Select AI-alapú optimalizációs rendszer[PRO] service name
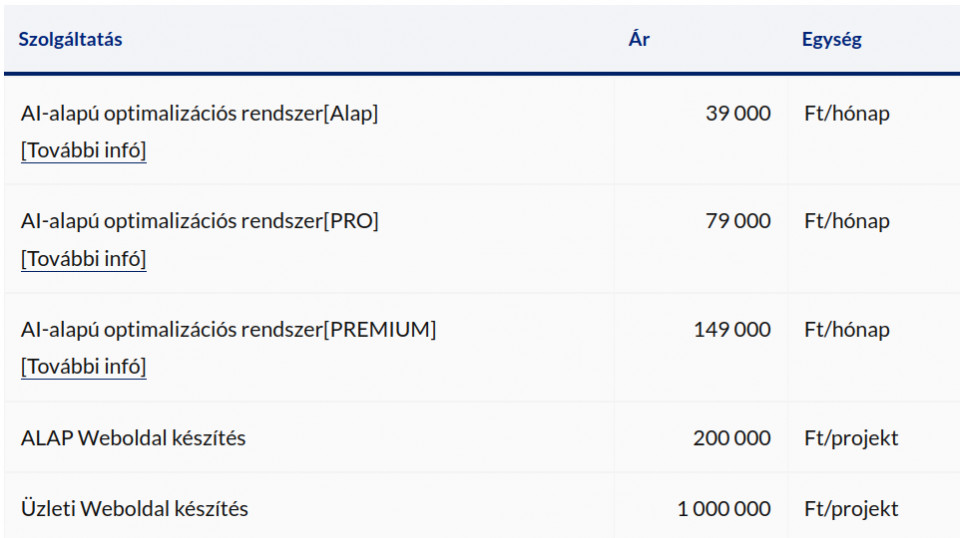The width and height of the screenshot is (960, 538). click(x=200, y=221)
